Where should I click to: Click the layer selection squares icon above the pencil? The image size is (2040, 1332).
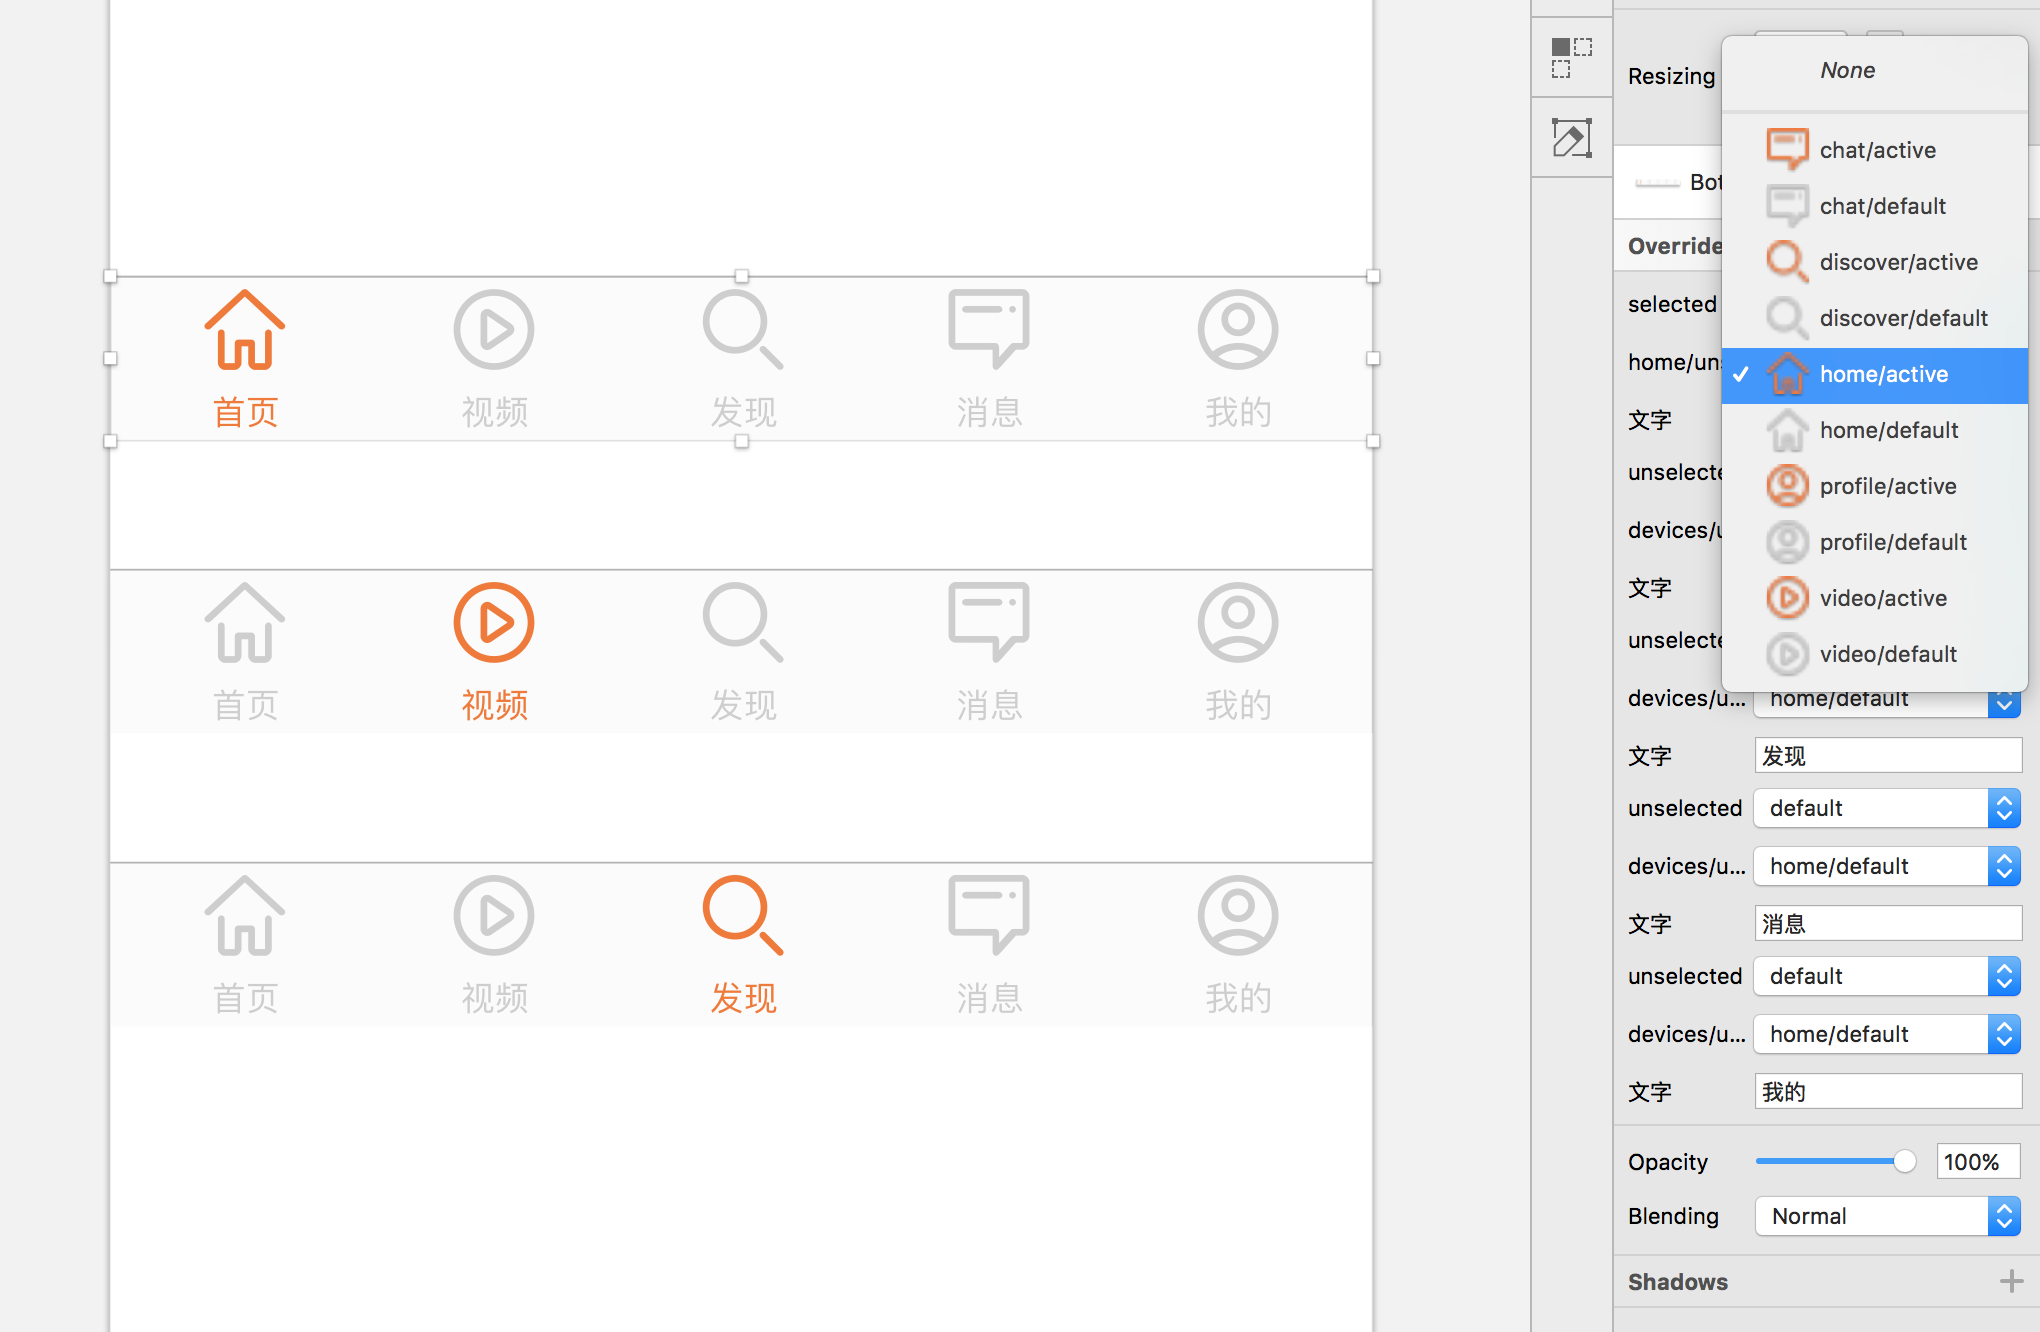coord(1570,58)
